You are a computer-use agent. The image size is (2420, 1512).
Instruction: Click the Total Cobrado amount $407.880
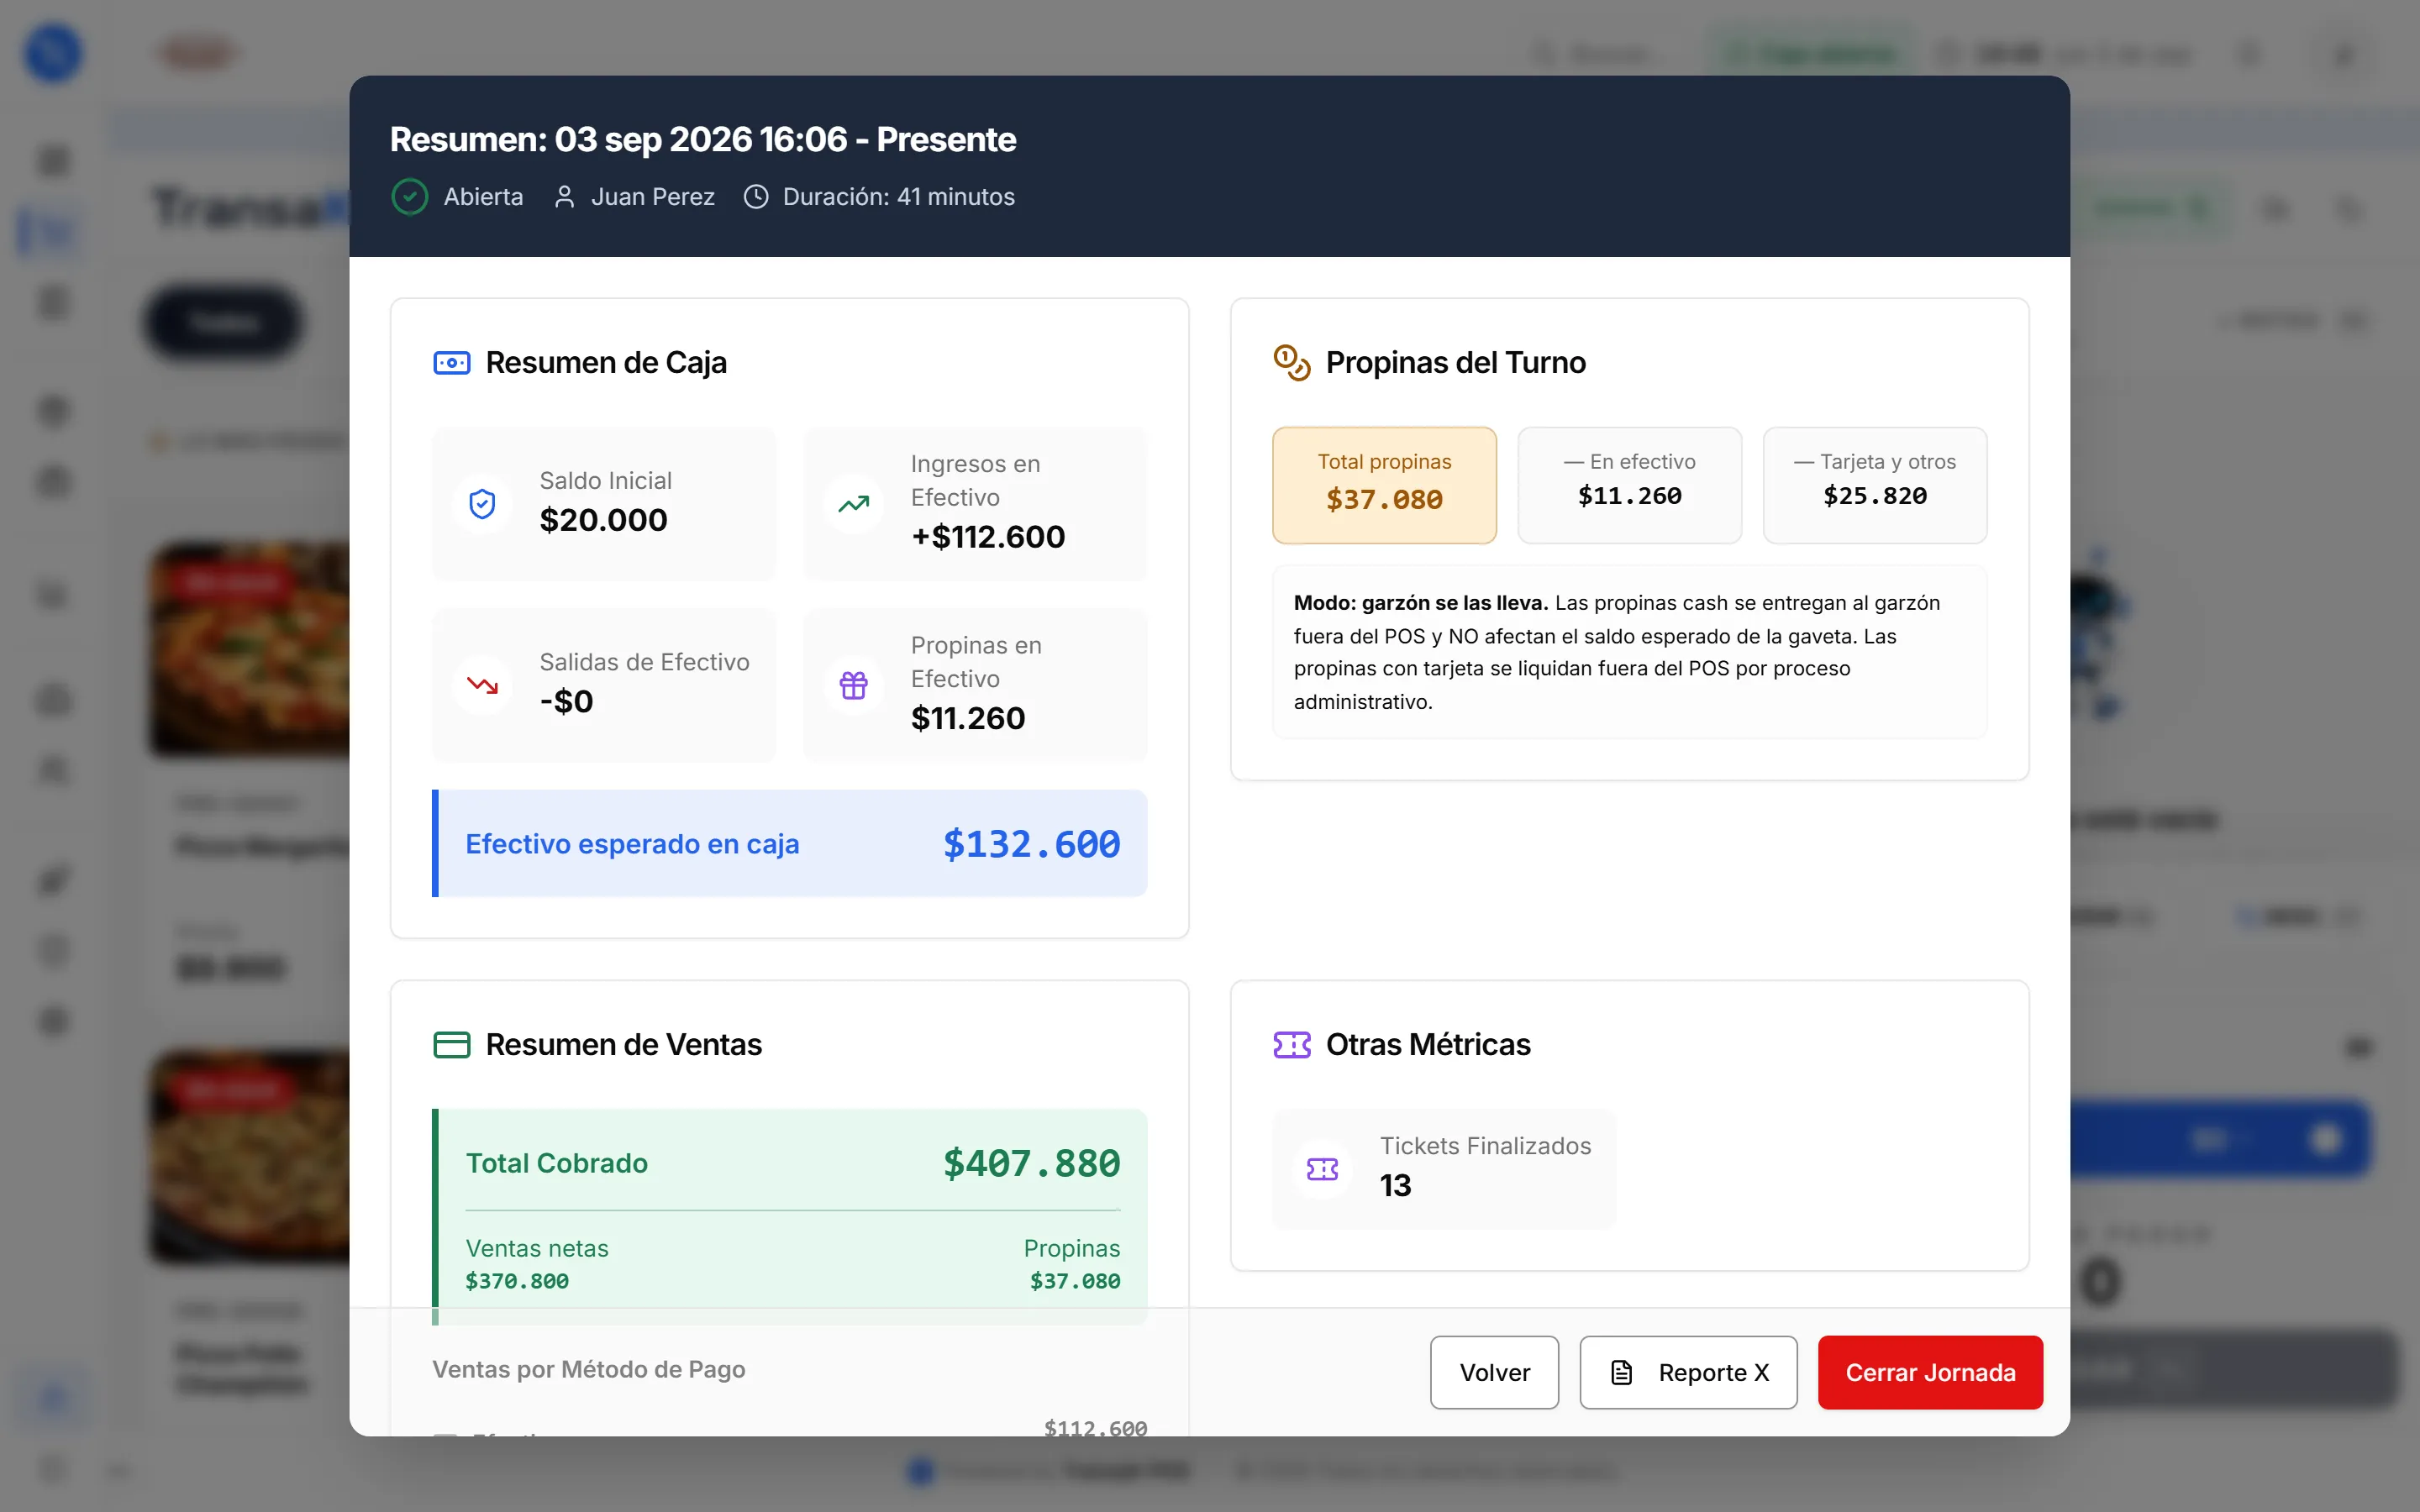[1031, 1163]
